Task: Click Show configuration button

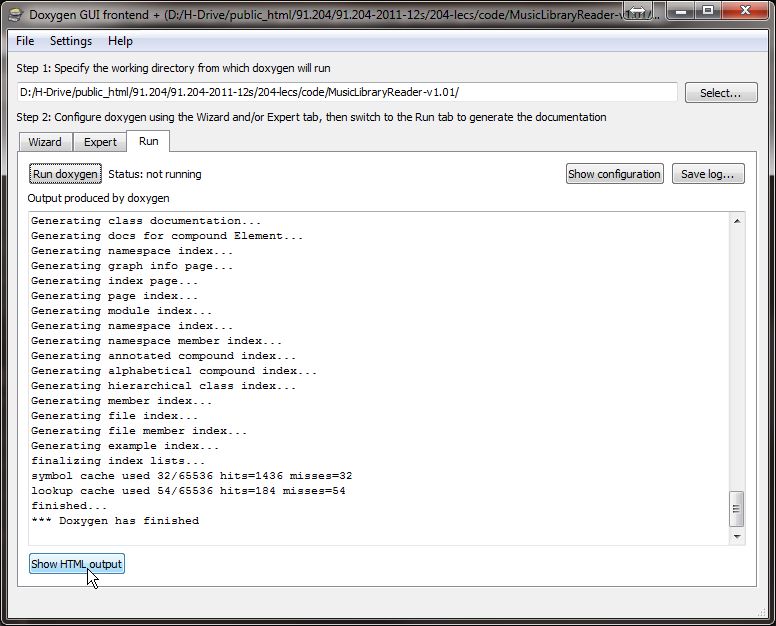Action: 614,174
